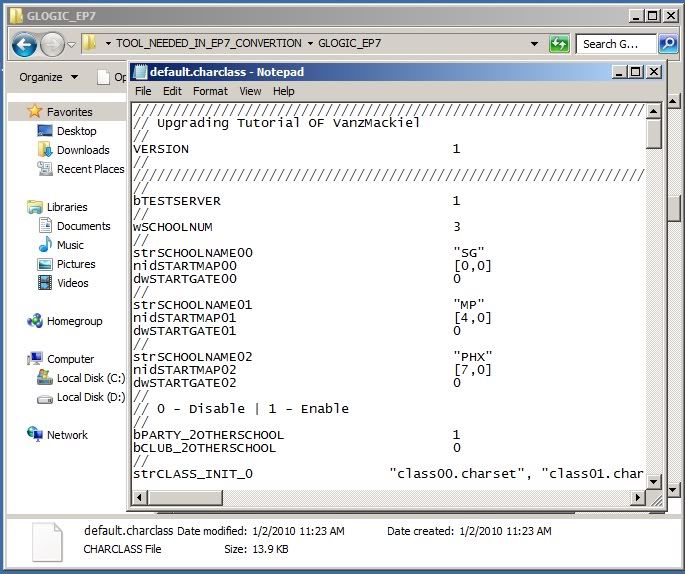Open the Desktop favorites icon
Screen dimensions: 685x574
tap(45, 131)
